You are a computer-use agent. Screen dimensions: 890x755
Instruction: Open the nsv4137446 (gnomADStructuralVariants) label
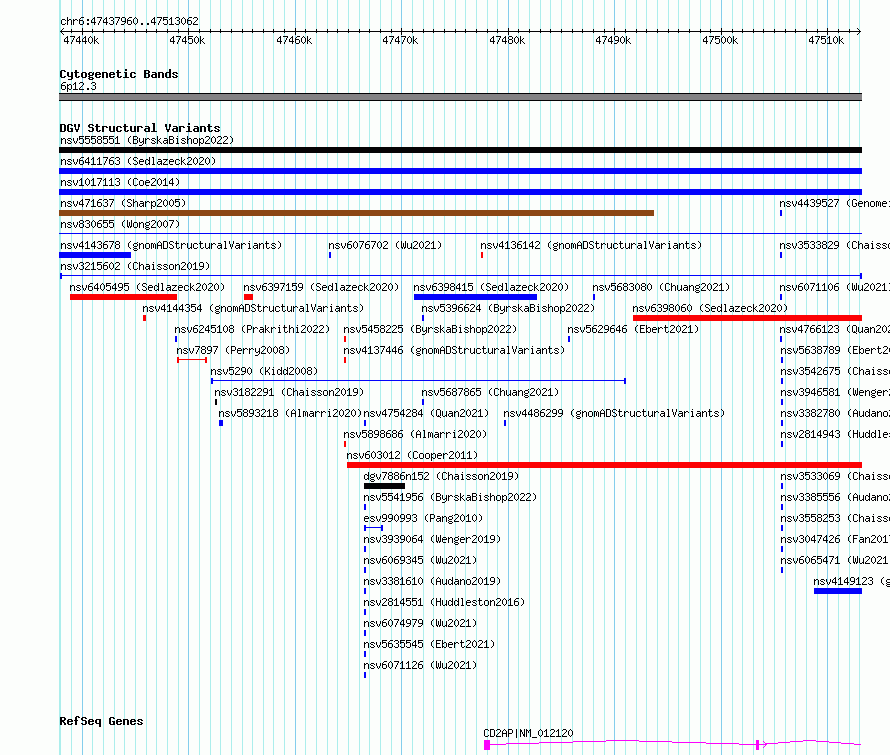(454, 350)
